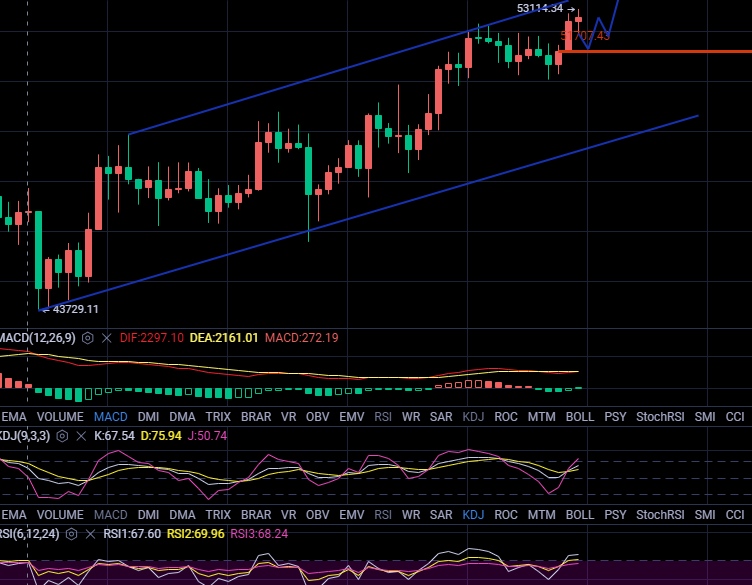This screenshot has height=585, width=752.
Task: Click the DEA:2161.01 value label
Action: (224, 338)
